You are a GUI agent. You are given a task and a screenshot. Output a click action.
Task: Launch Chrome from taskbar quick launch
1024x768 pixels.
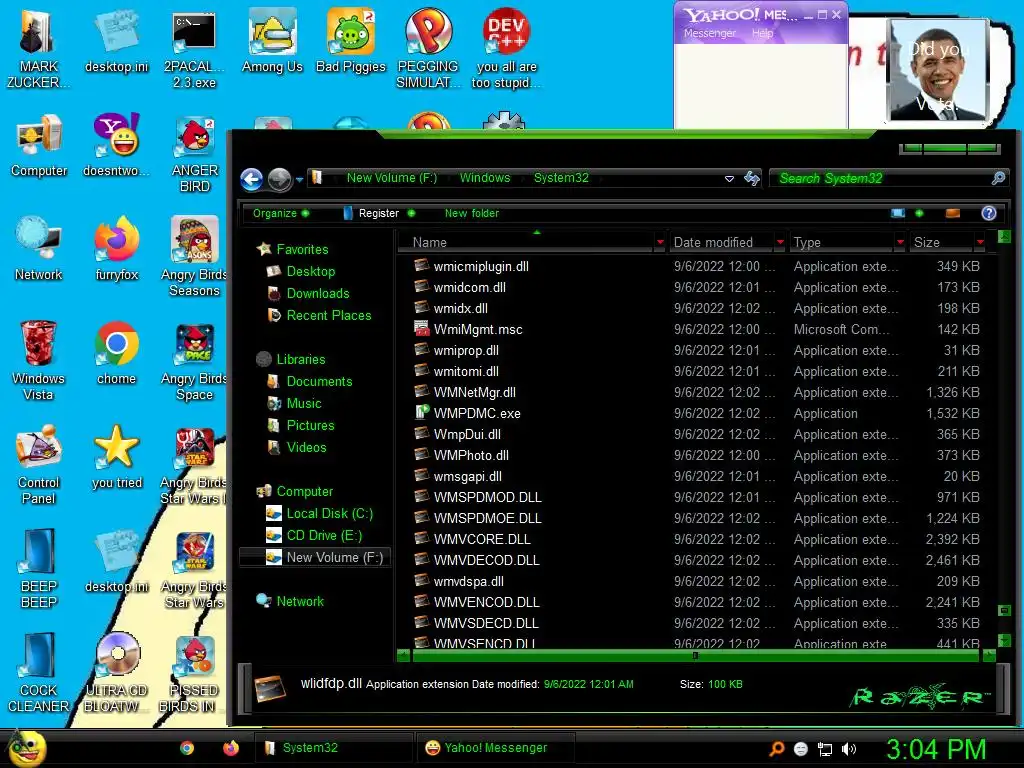tap(187, 748)
